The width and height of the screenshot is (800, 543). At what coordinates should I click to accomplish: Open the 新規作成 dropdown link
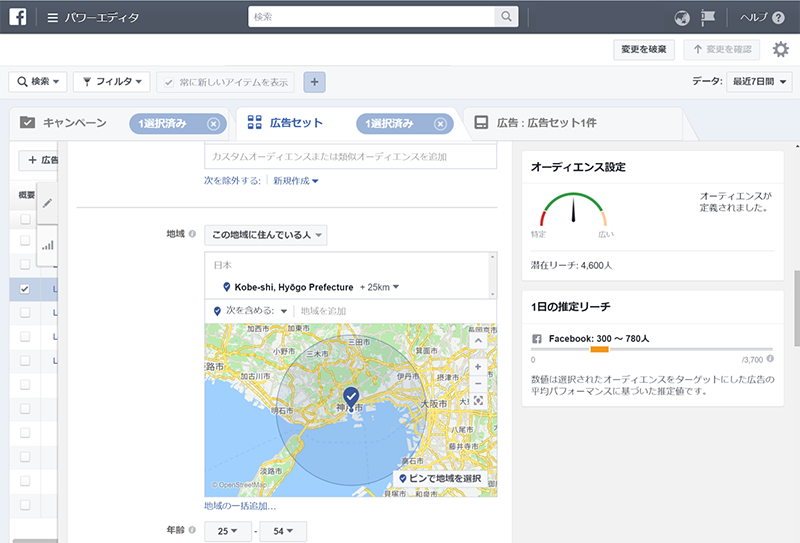pos(295,181)
